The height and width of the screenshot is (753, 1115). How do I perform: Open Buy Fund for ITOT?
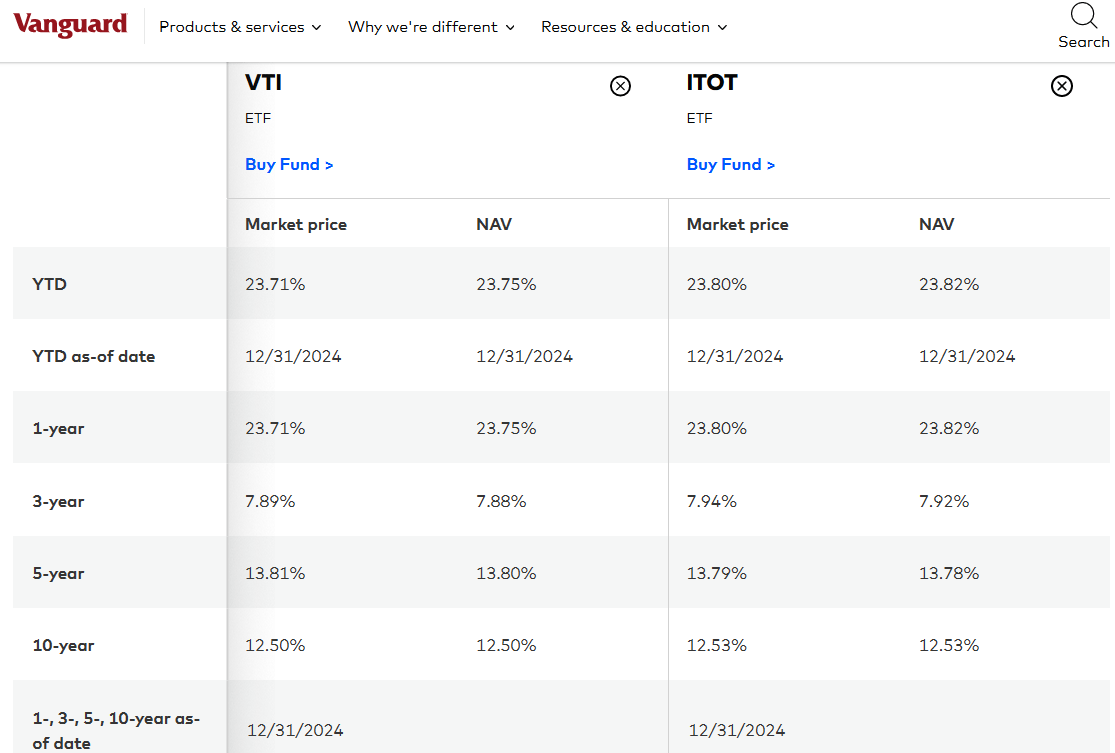[x=731, y=164]
